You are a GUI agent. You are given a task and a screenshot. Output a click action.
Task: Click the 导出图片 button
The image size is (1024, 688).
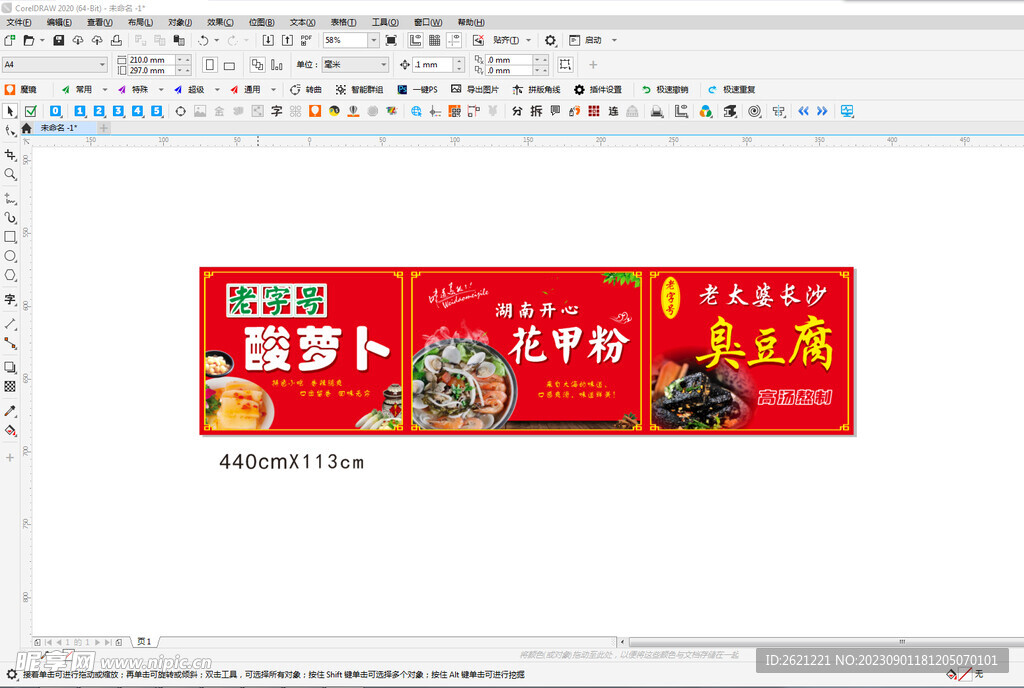coord(475,89)
